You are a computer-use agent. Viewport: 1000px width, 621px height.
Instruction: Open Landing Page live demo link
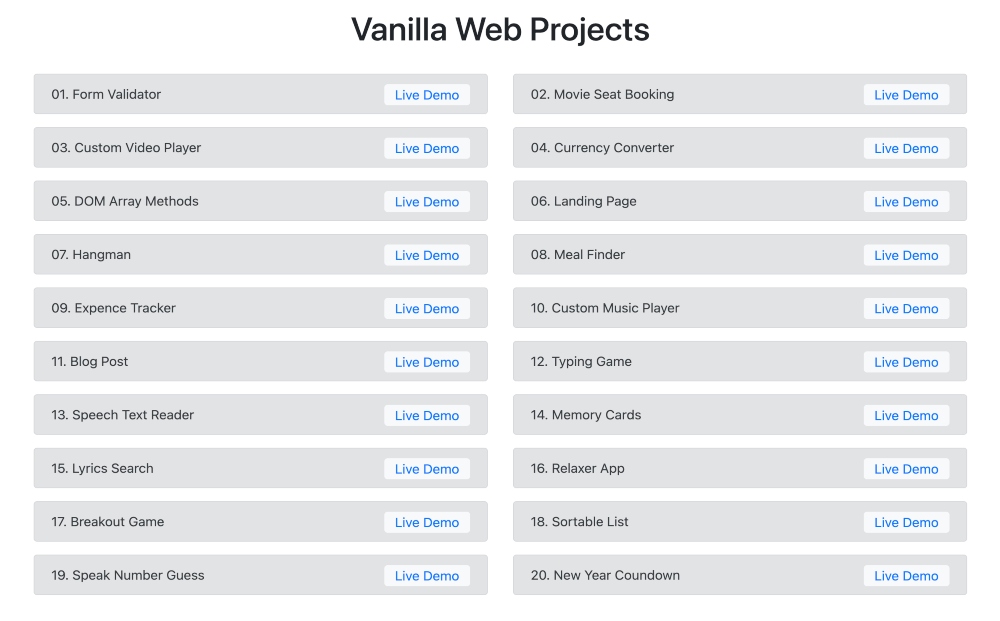[x=906, y=202]
